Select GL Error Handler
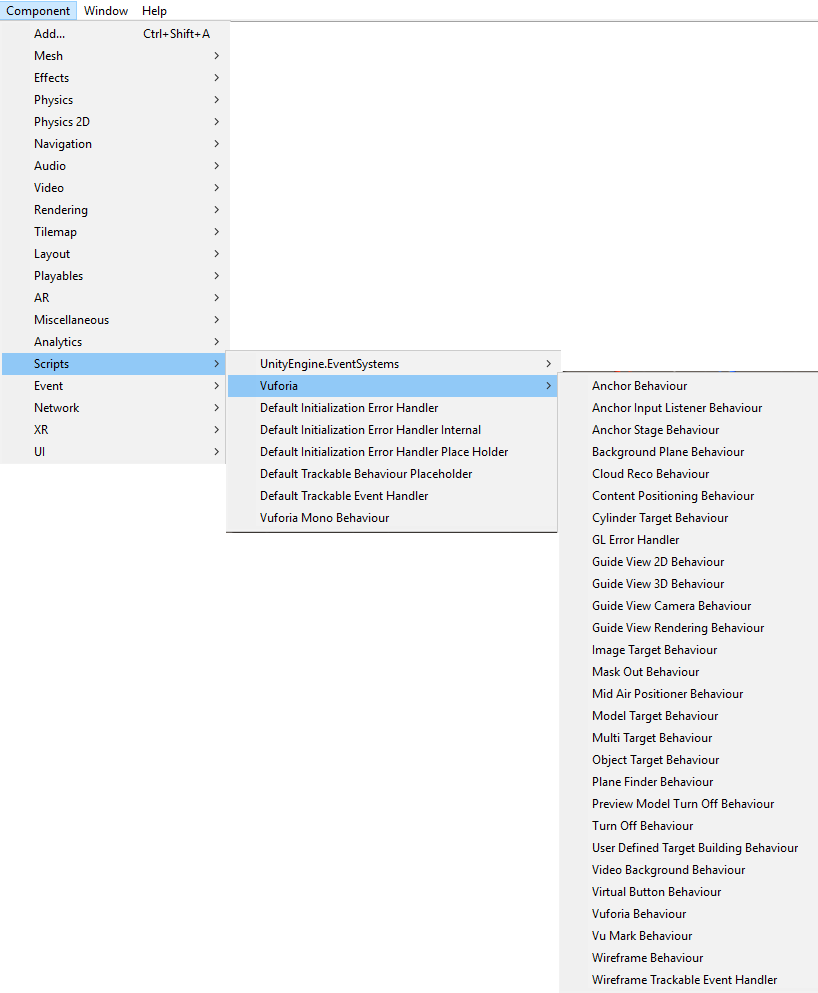 coord(689,540)
